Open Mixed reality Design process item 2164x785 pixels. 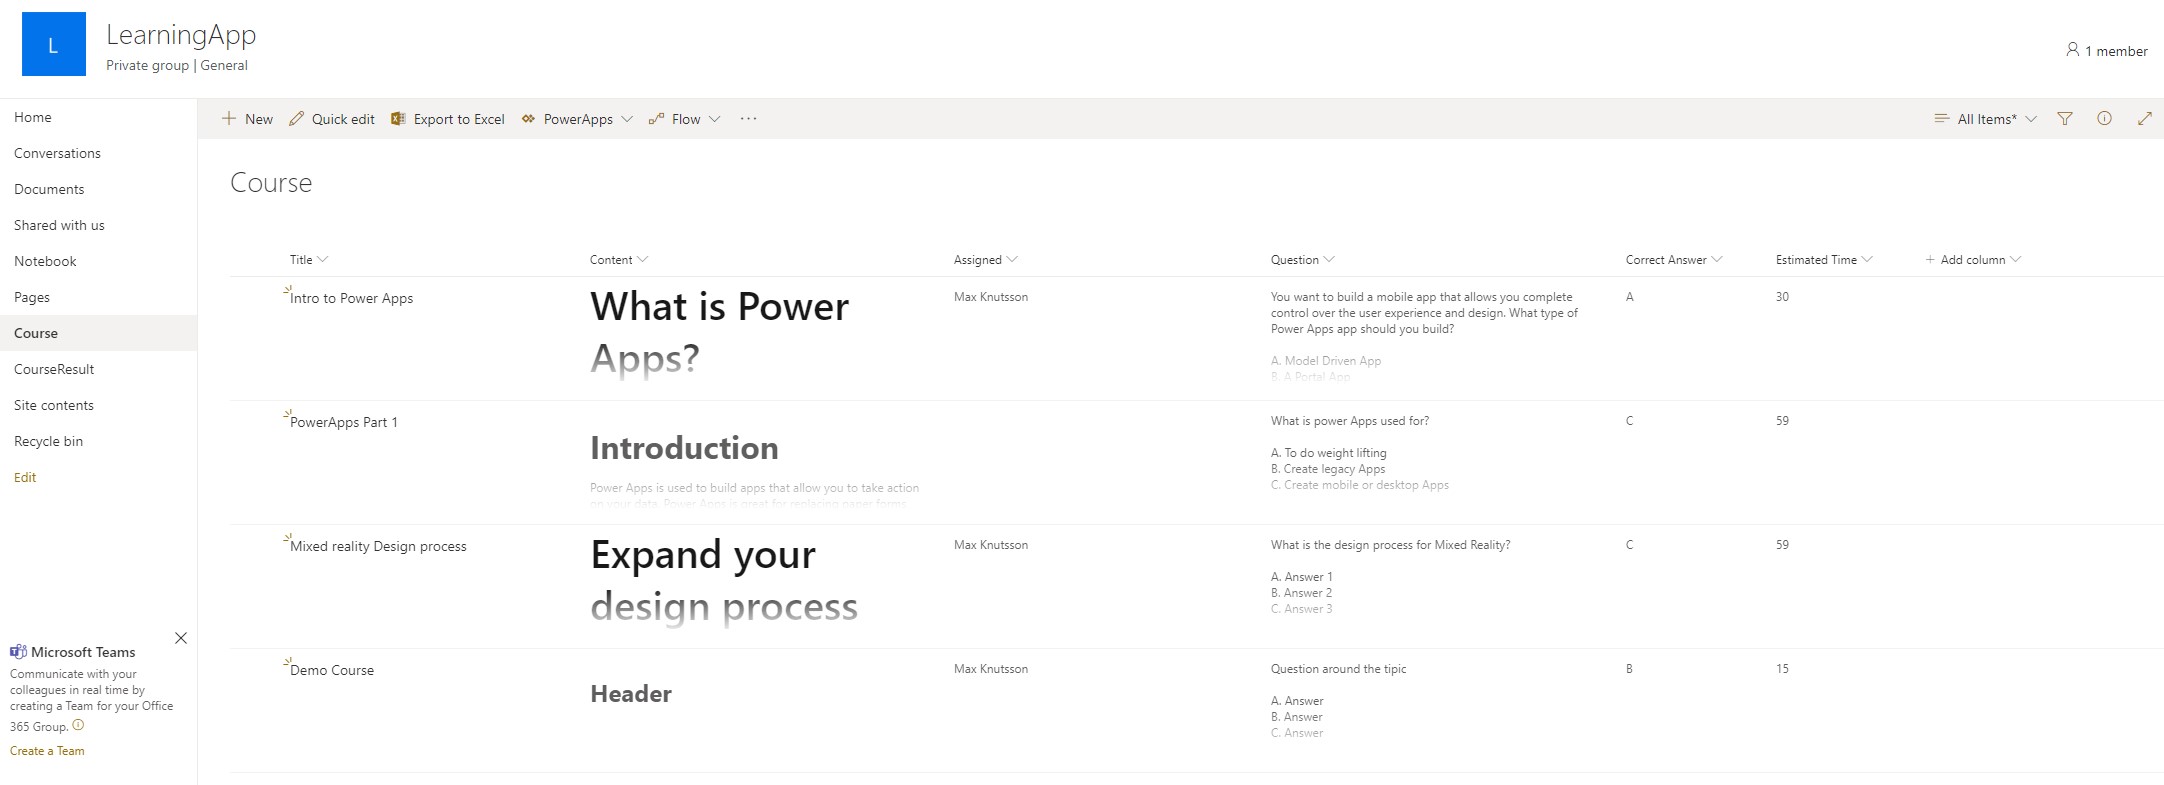coord(378,546)
